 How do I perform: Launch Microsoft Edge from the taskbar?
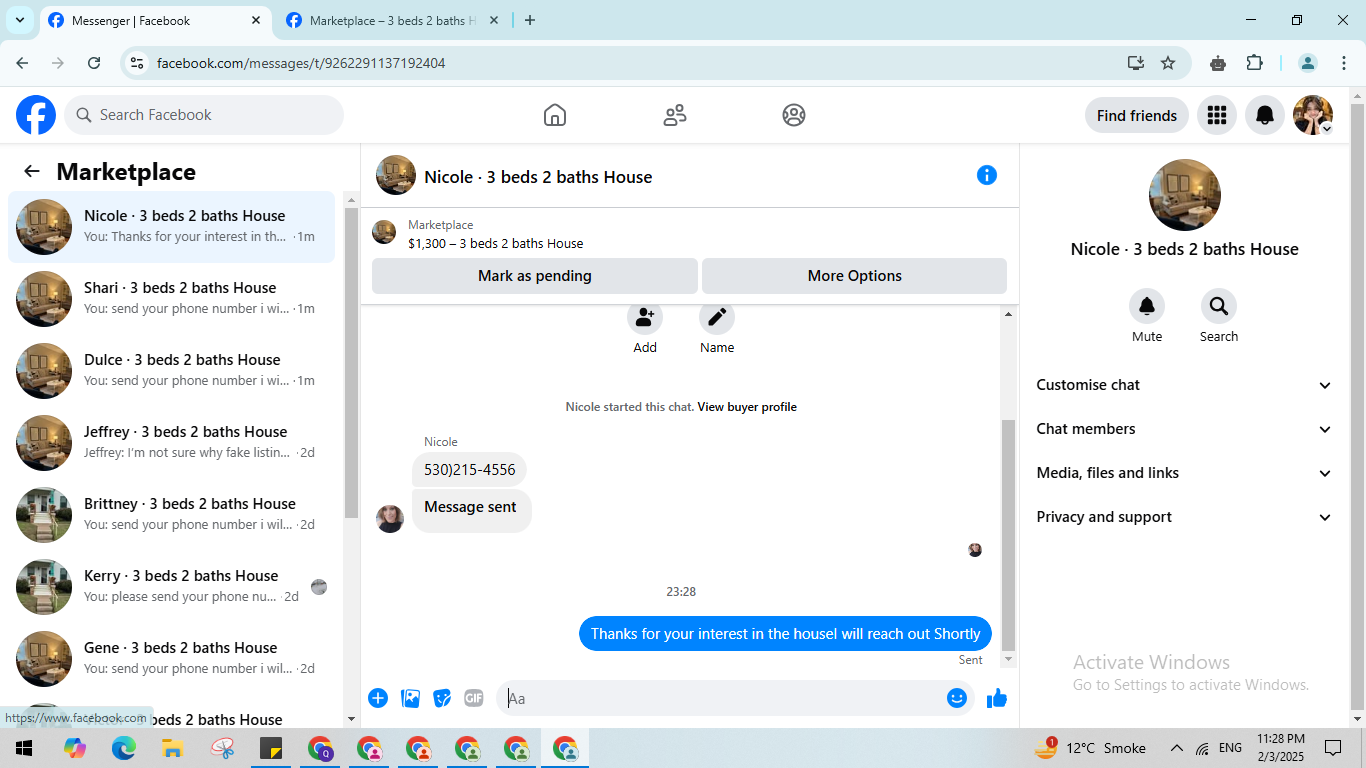124,748
